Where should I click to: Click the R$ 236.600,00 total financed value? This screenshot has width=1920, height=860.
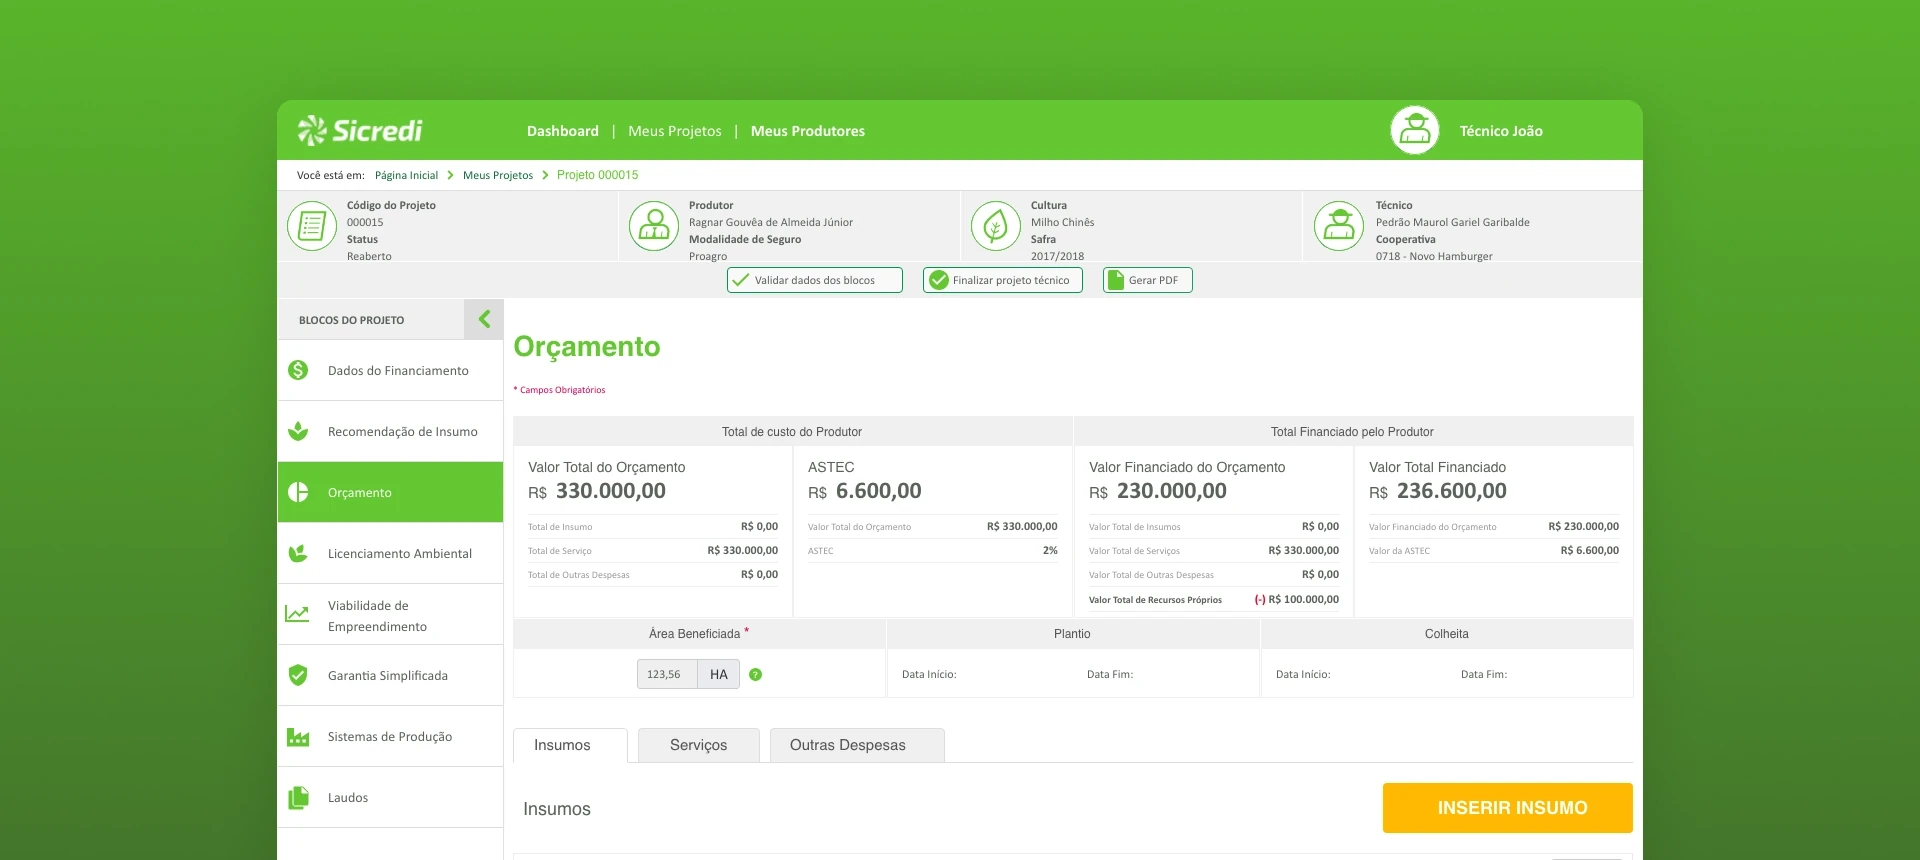[1438, 491]
